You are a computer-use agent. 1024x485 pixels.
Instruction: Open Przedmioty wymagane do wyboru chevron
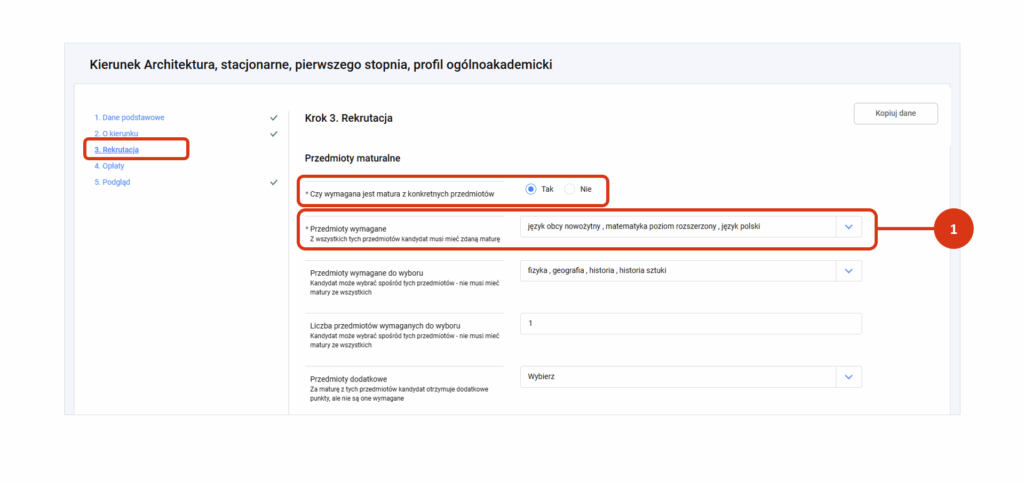848,271
